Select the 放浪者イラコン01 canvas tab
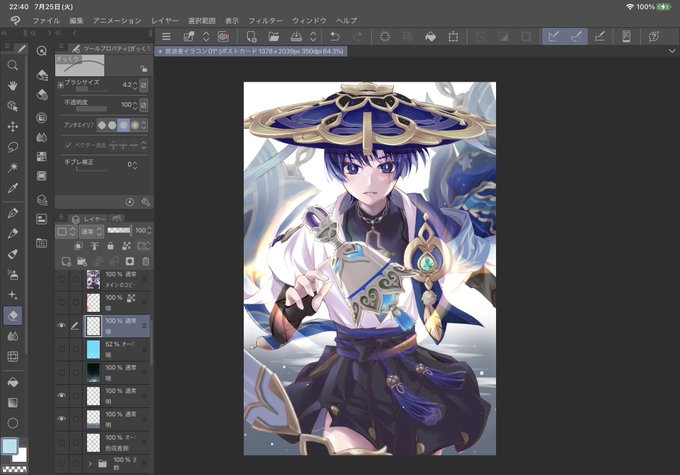 point(251,51)
